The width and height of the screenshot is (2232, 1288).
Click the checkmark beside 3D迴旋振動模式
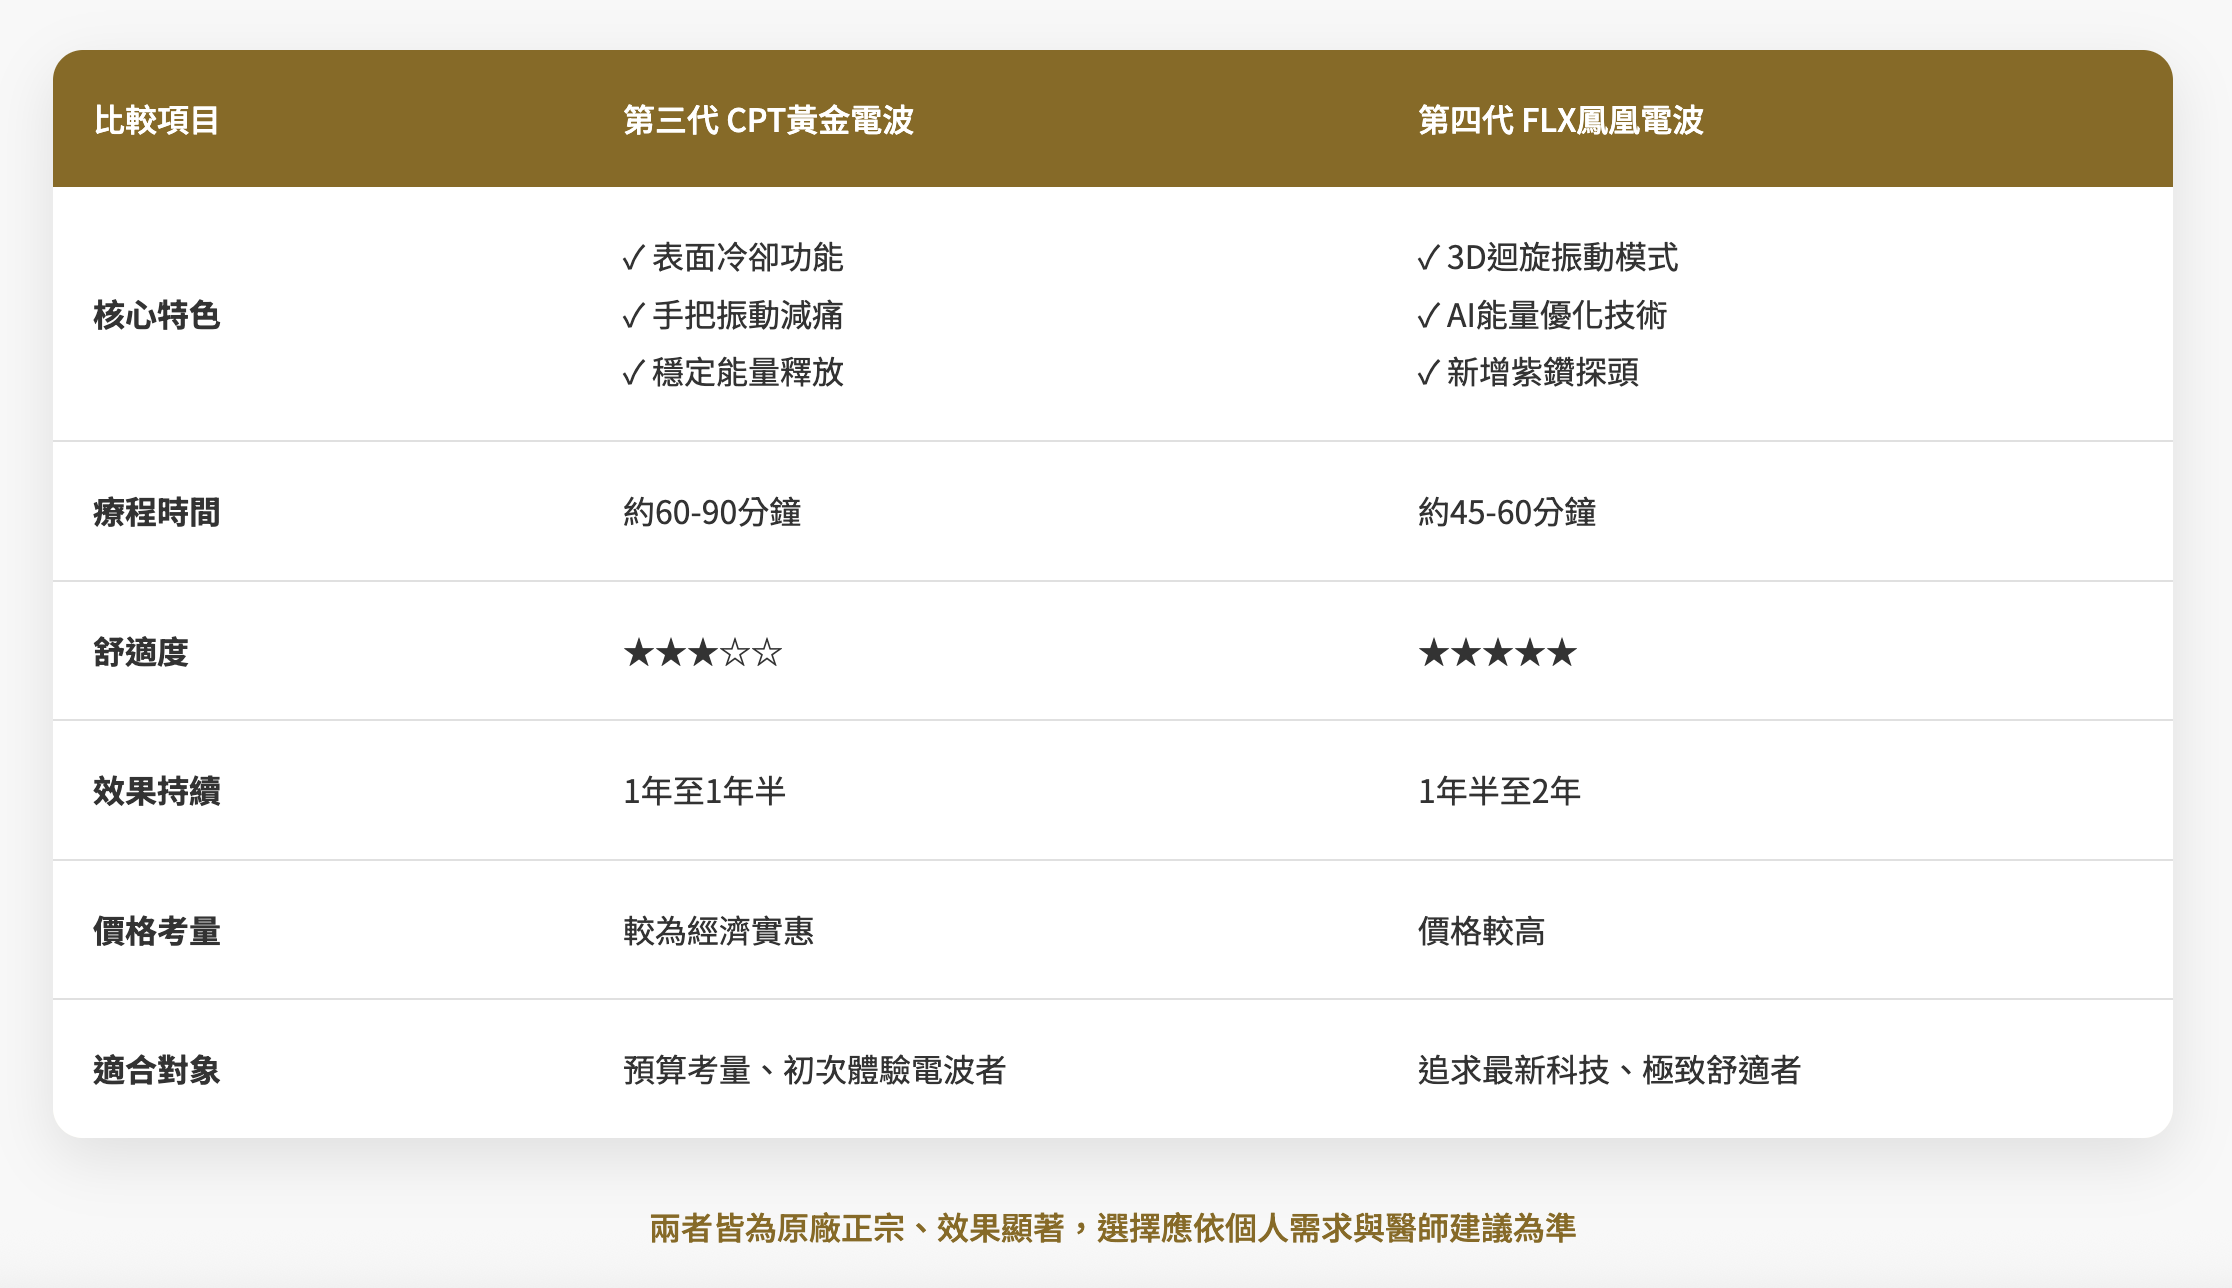click(x=1428, y=259)
